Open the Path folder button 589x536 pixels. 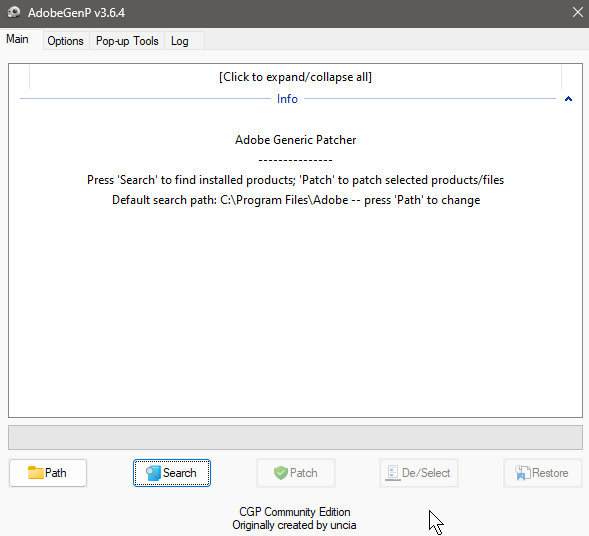pyautogui.click(x=48, y=473)
